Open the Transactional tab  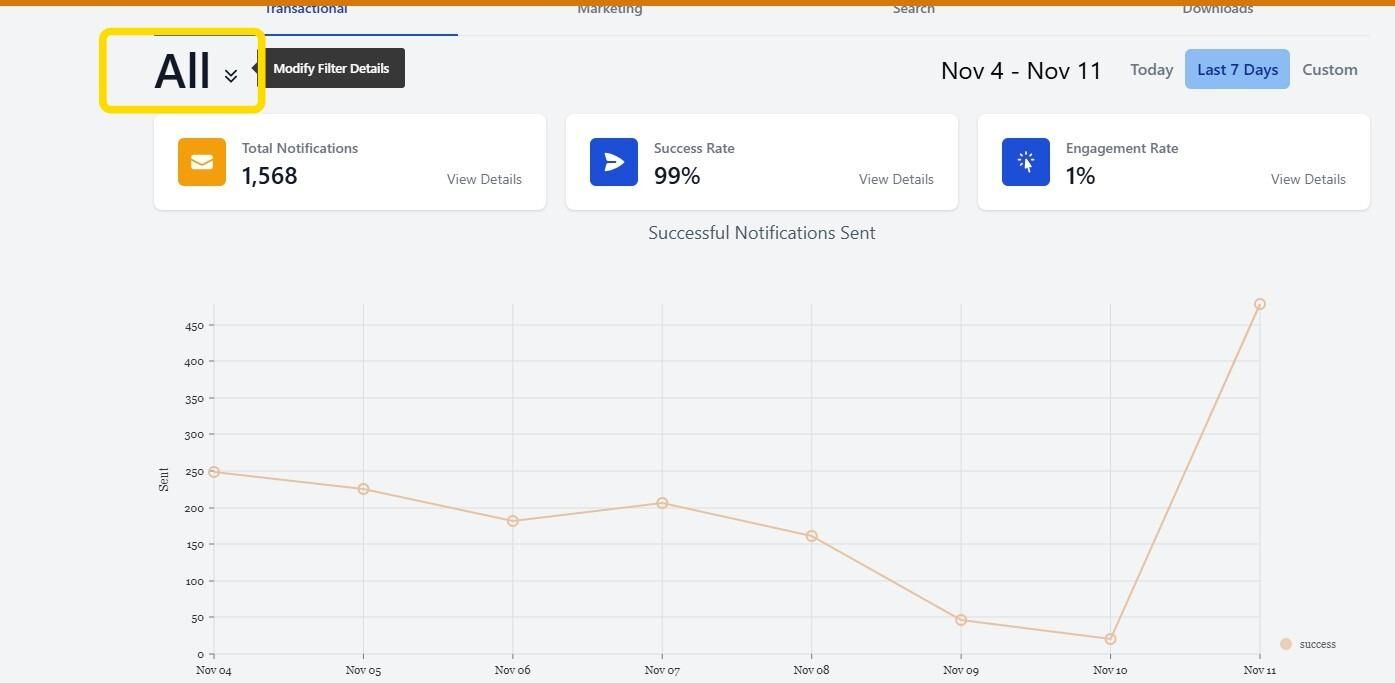pos(306,9)
